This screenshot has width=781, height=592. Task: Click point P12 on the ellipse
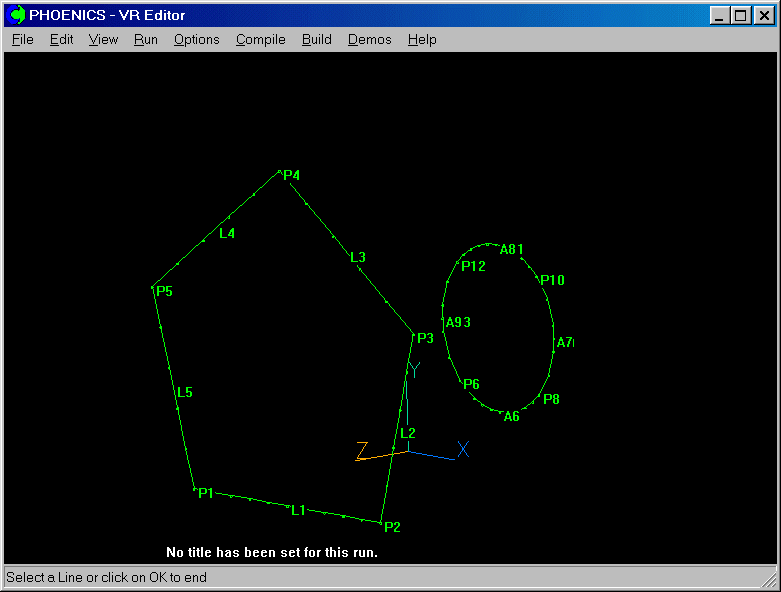[473, 266]
